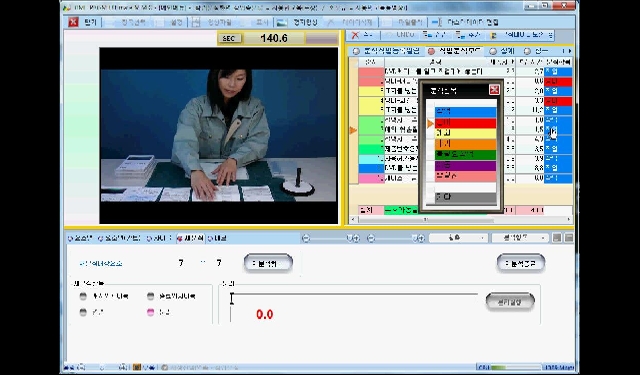This screenshot has width=640, height=375.
Task: Click the landscape picture icon in top toolbar
Action: [282, 22]
